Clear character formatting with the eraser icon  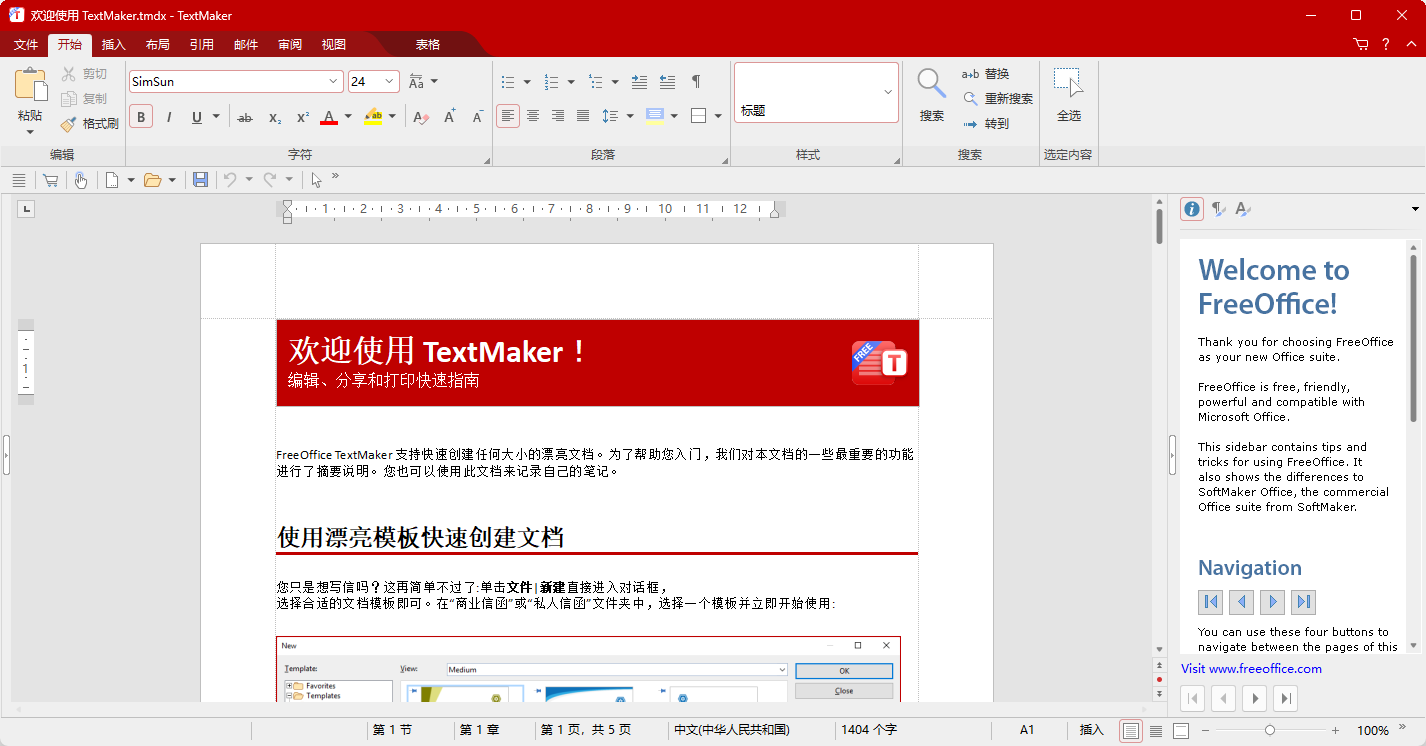(421, 117)
